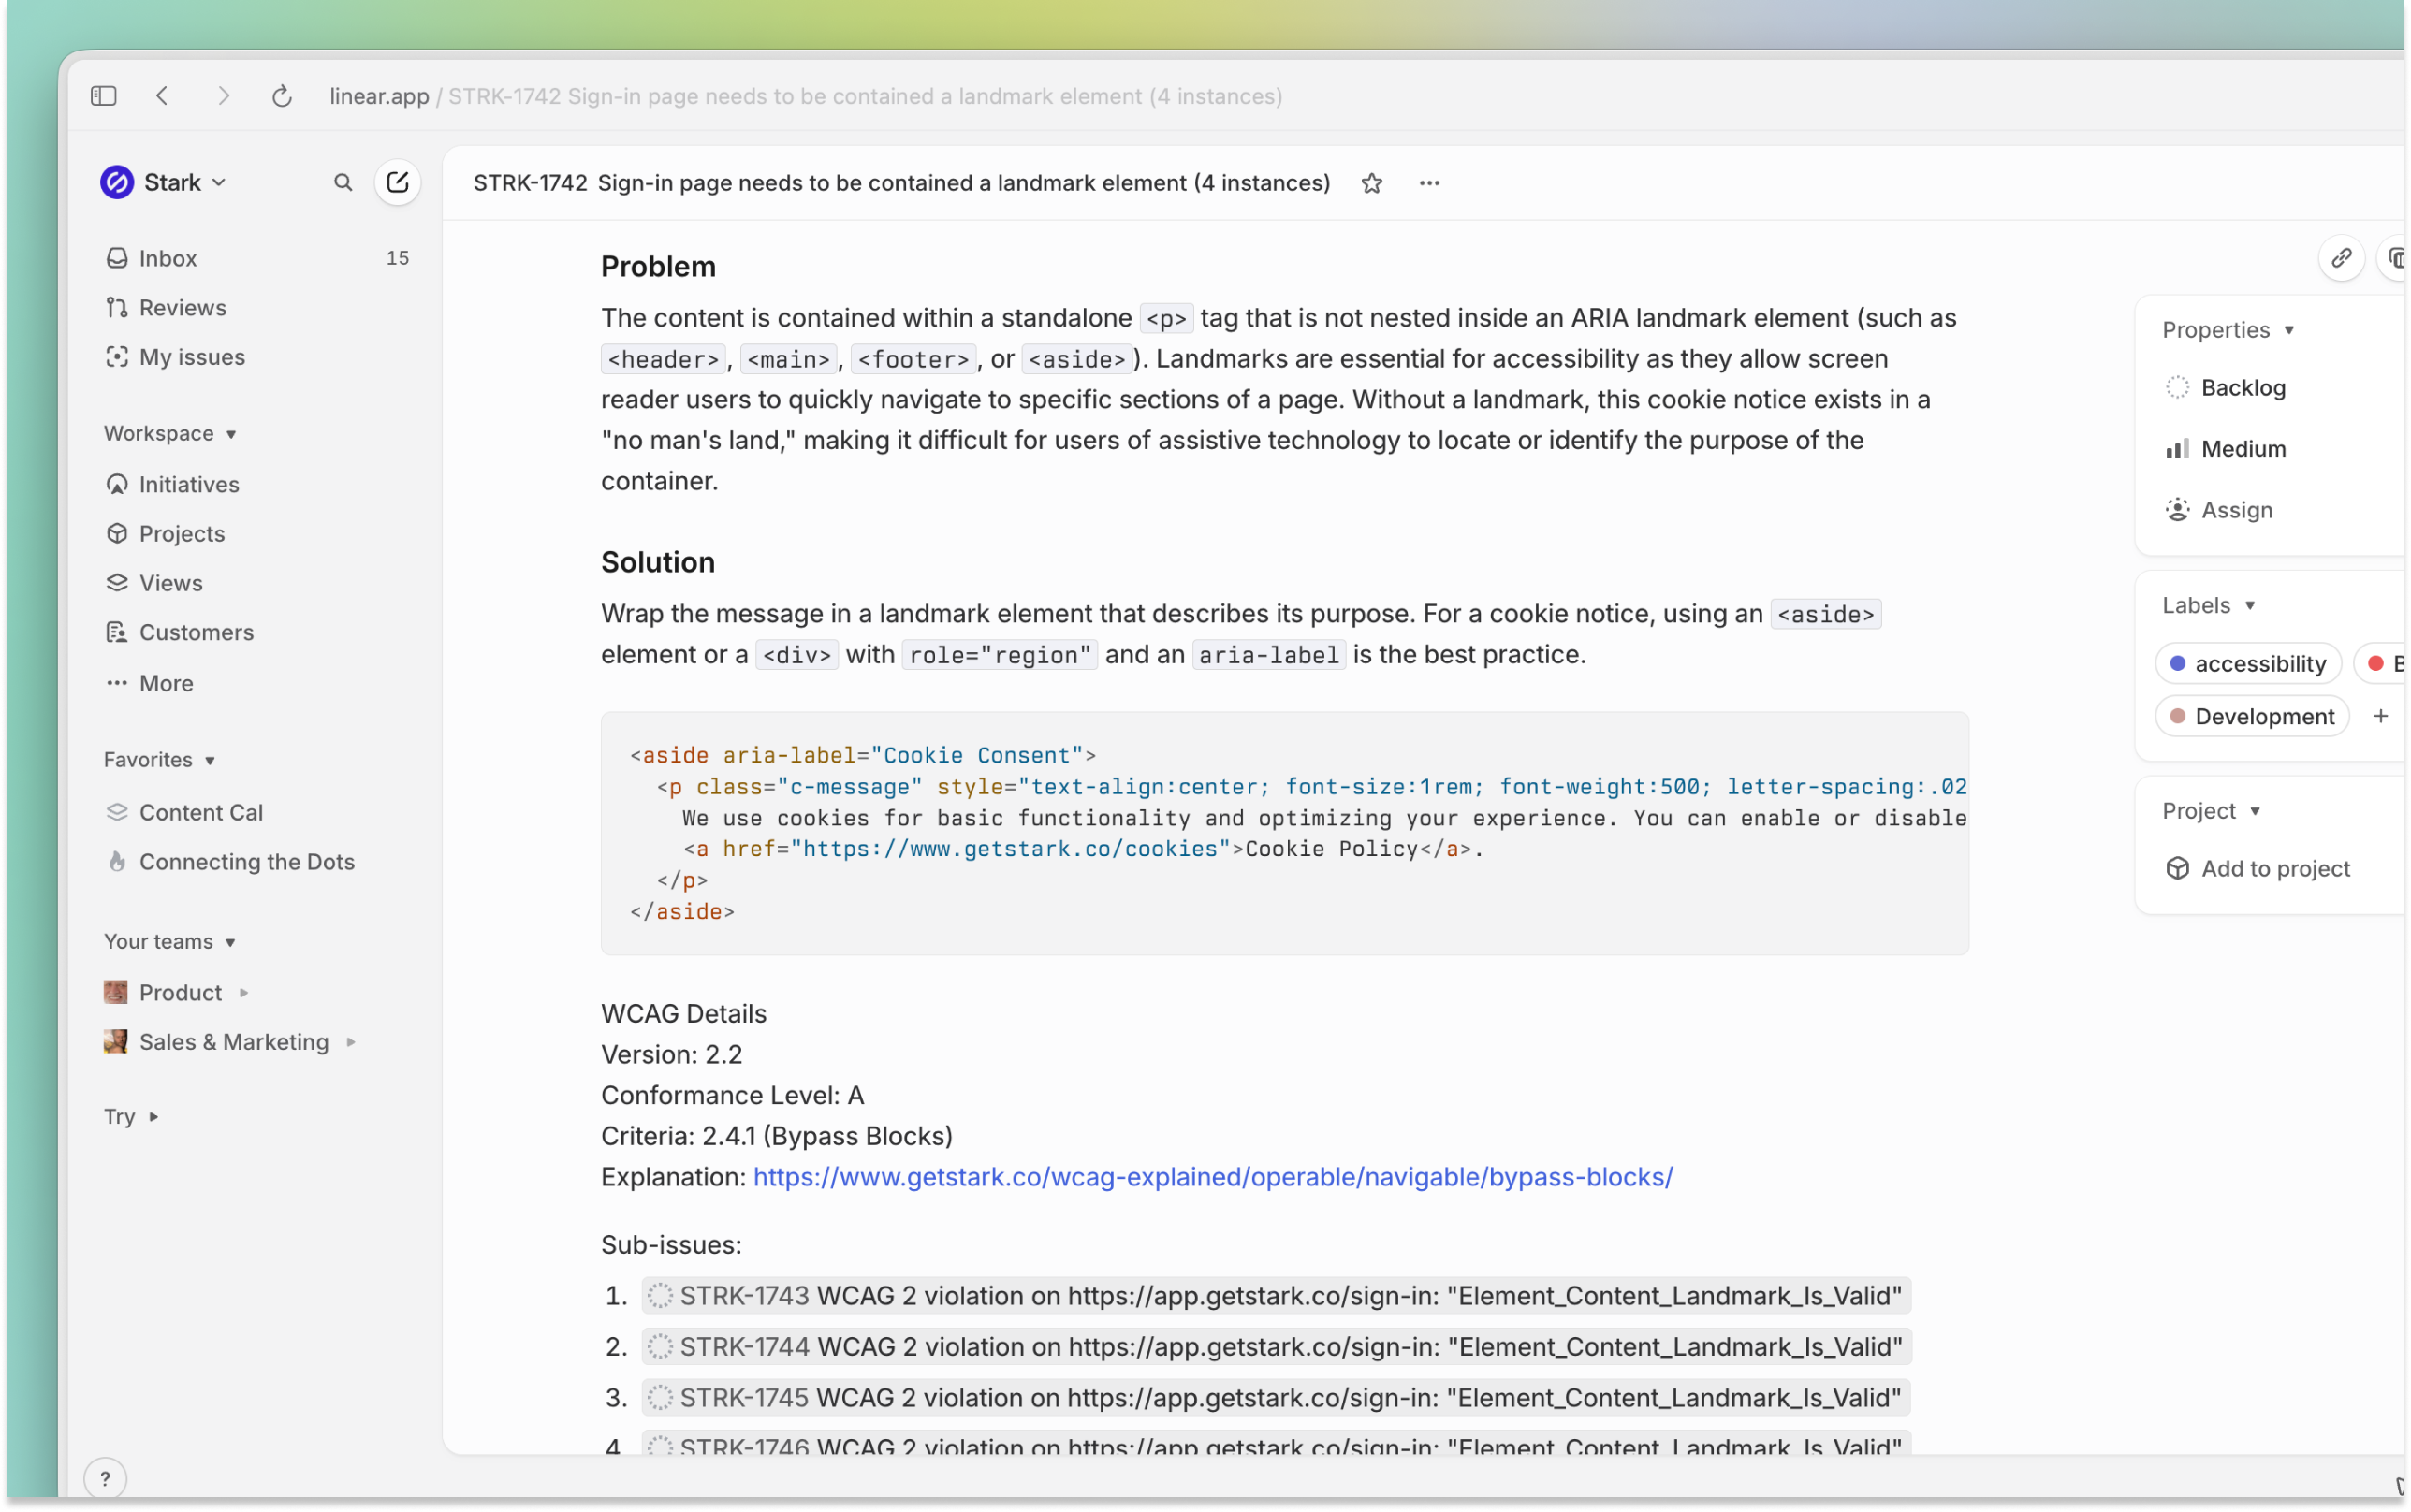Click the Assign person icon
The image size is (2411, 1512).
pos(2178,510)
